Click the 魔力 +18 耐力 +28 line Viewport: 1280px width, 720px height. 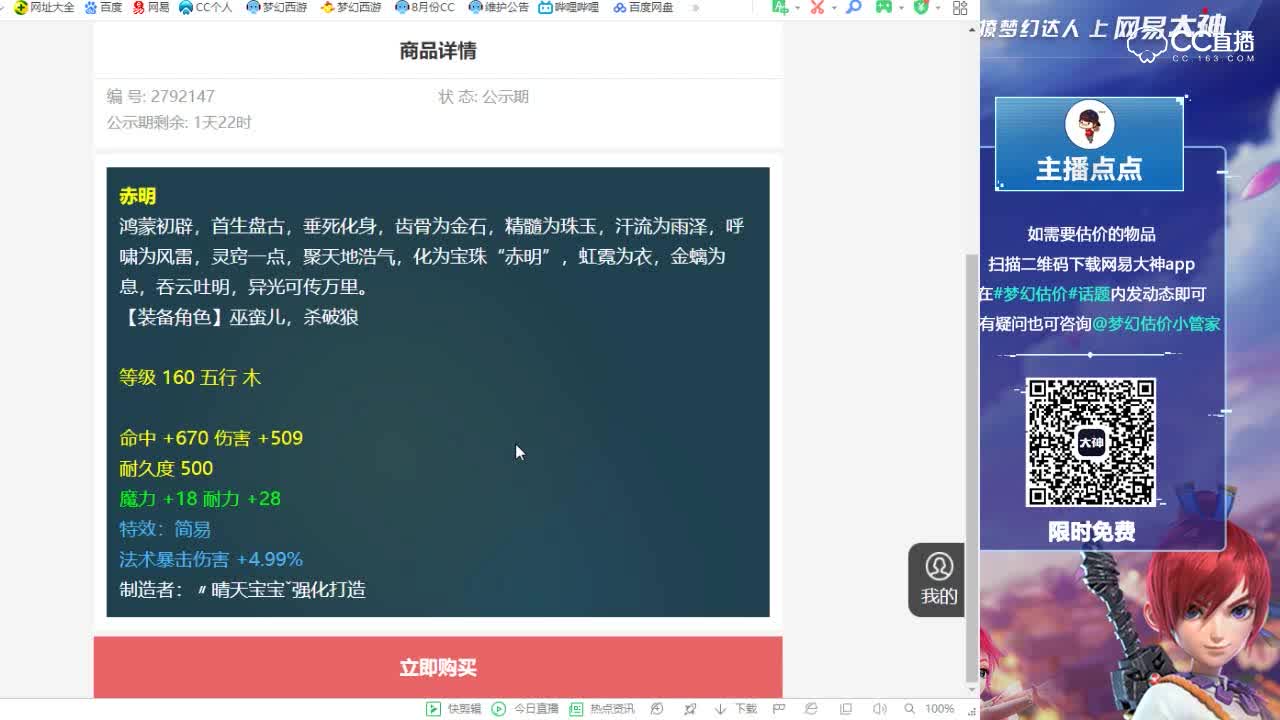coord(200,498)
